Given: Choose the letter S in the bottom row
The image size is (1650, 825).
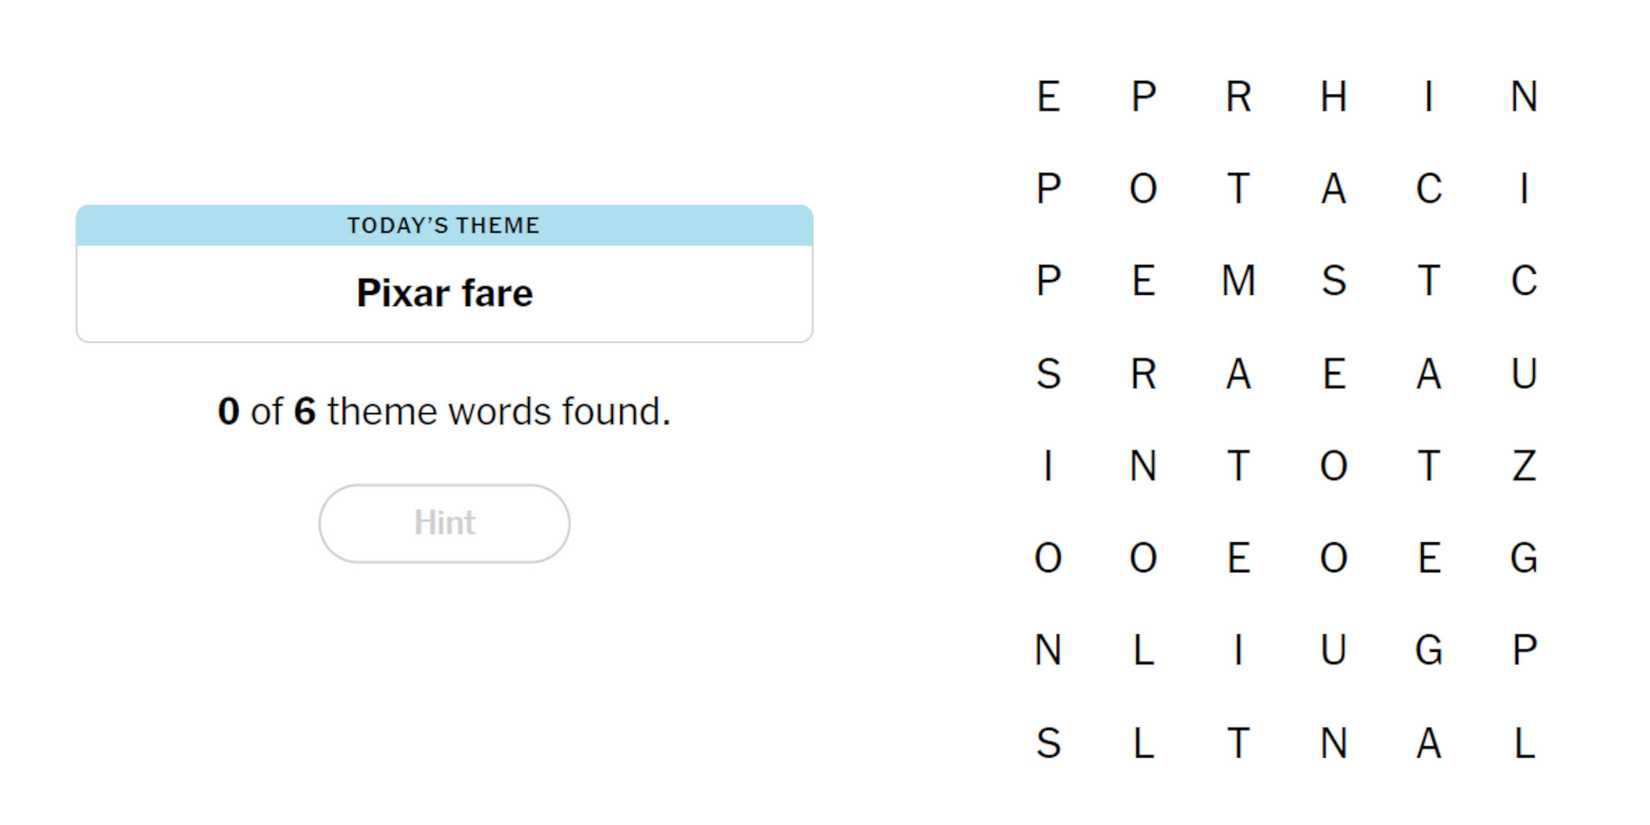Looking at the screenshot, I should click(1048, 743).
